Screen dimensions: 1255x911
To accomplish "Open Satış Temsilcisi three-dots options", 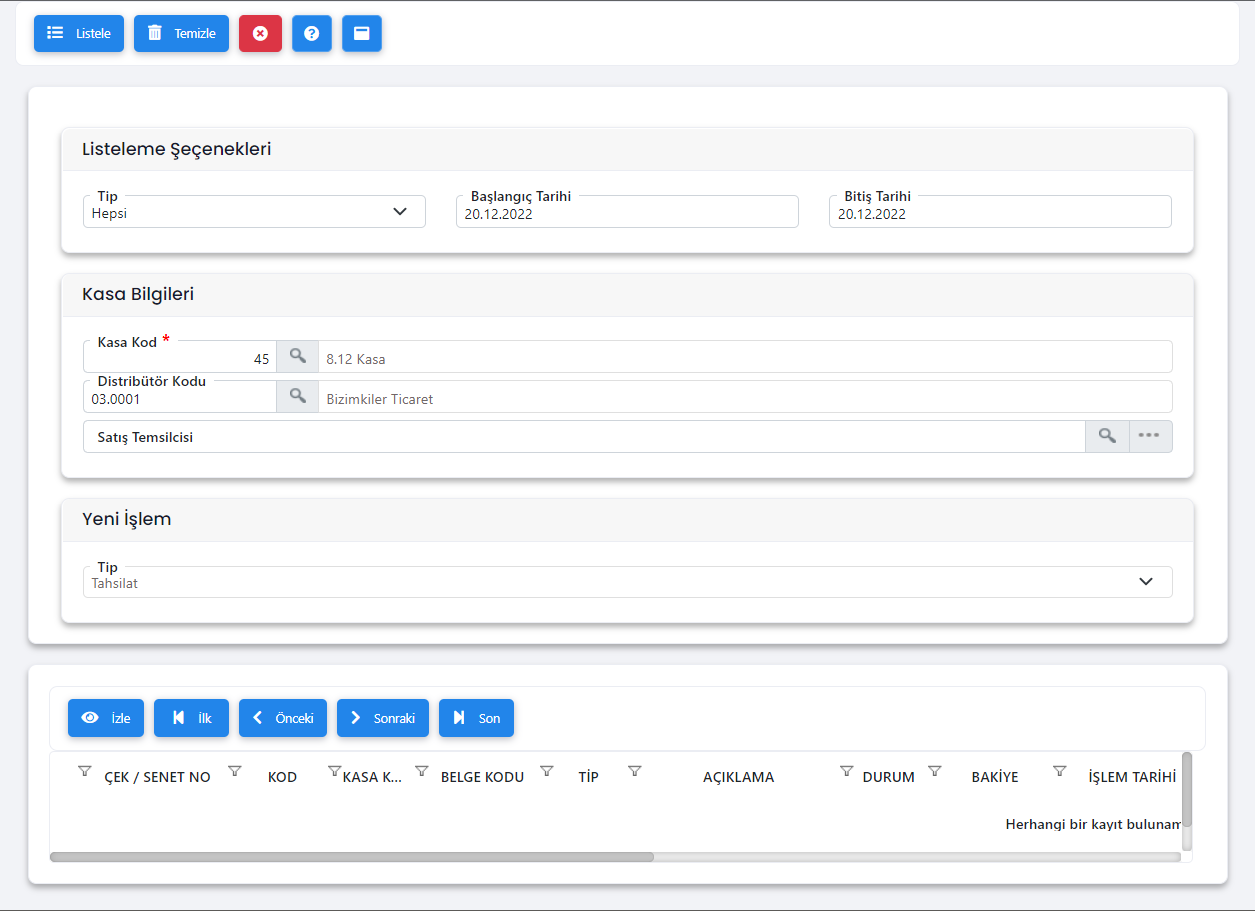I will click(1150, 436).
